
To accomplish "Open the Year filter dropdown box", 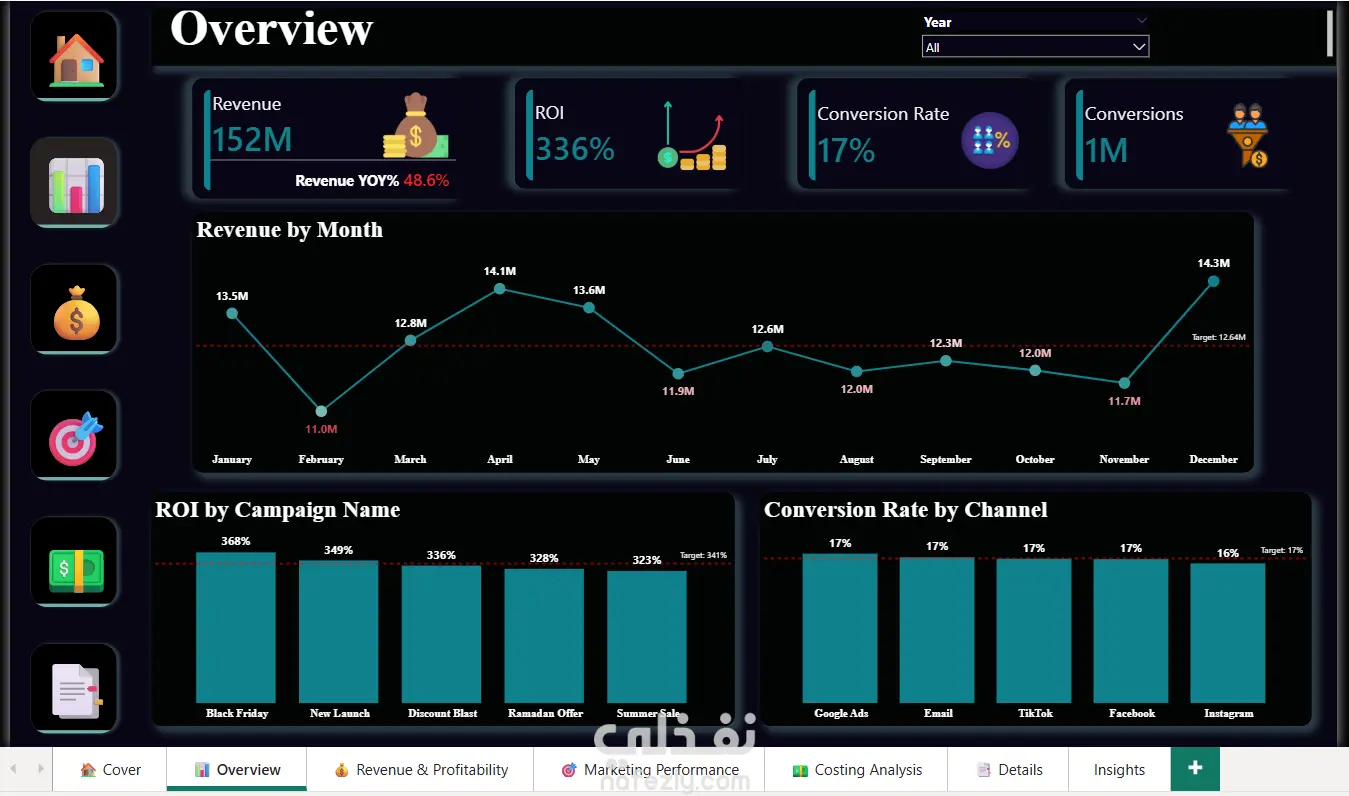I will (x=1035, y=47).
